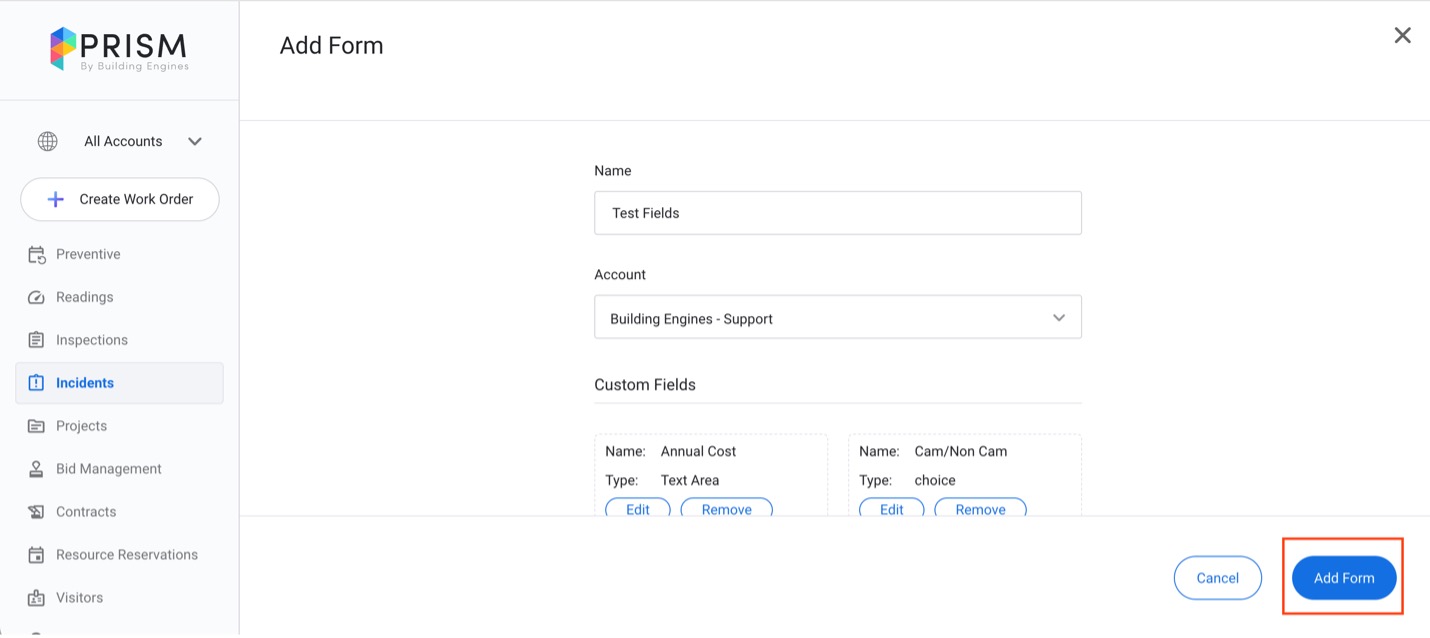Screen dimensions: 1430x638
Task: Open the Account dropdown for Building Engines - Support
Action: click(x=836, y=318)
